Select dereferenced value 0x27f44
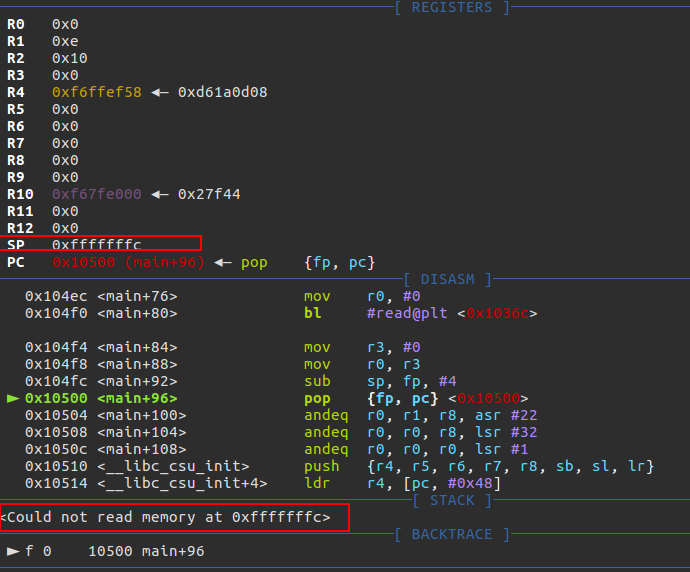Image resolution: width=690 pixels, height=572 pixels. coord(209,194)
